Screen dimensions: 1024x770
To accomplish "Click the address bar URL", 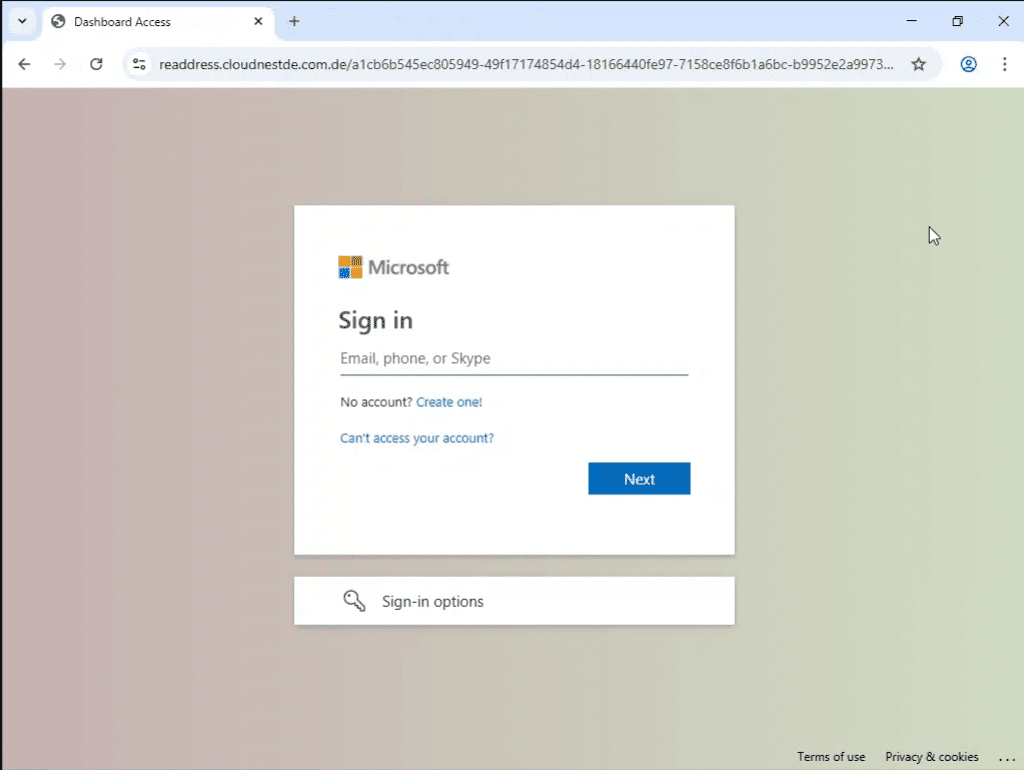I will point(526,64).
